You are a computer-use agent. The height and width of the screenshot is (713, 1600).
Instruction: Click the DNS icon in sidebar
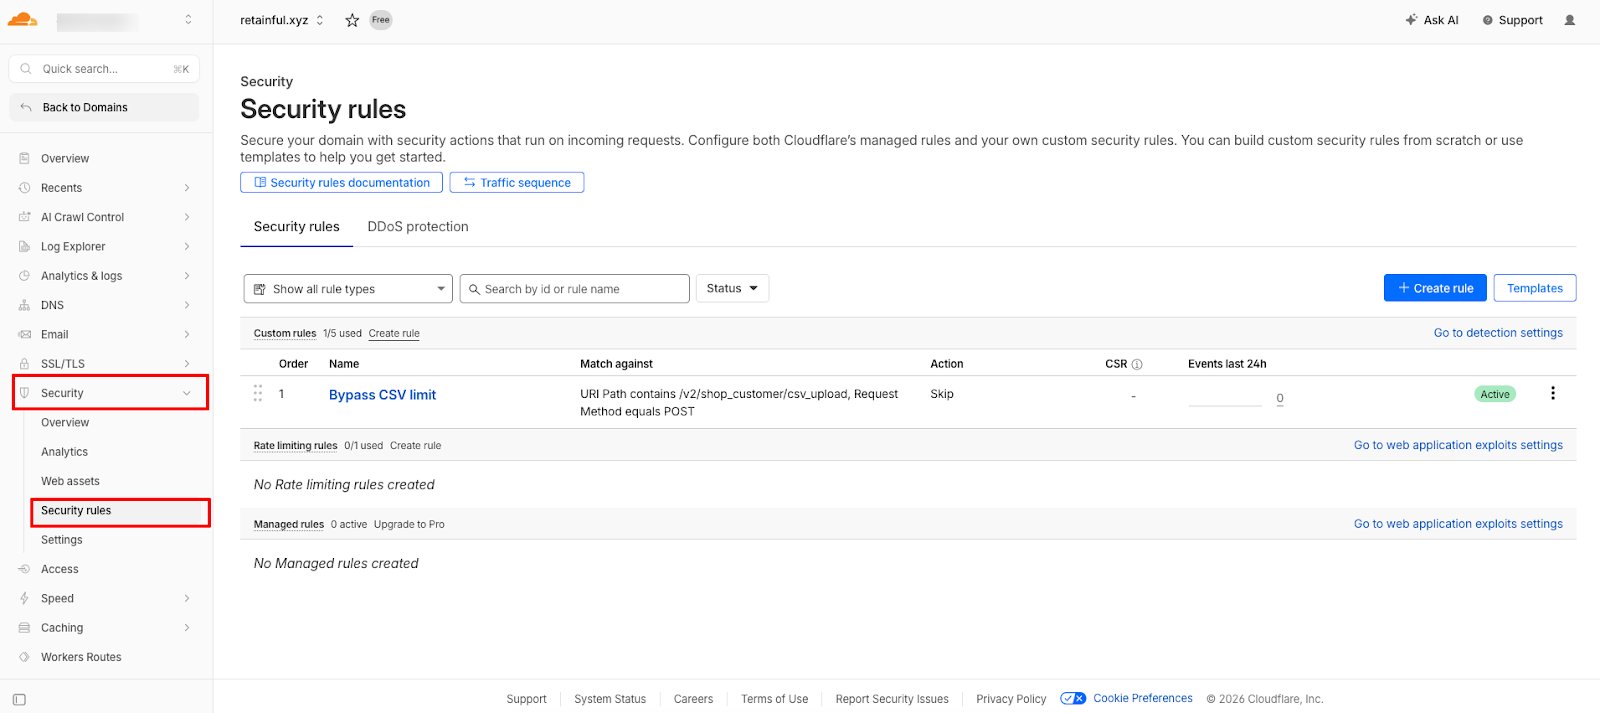coord(24,305)
